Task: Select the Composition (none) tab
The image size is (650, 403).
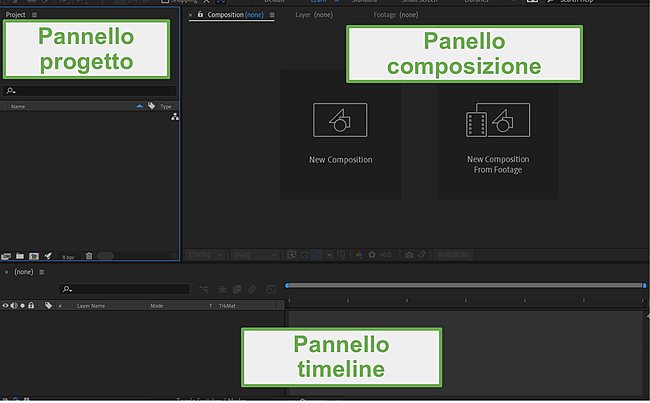Action: pyautogui.click(x=235, y=15)
